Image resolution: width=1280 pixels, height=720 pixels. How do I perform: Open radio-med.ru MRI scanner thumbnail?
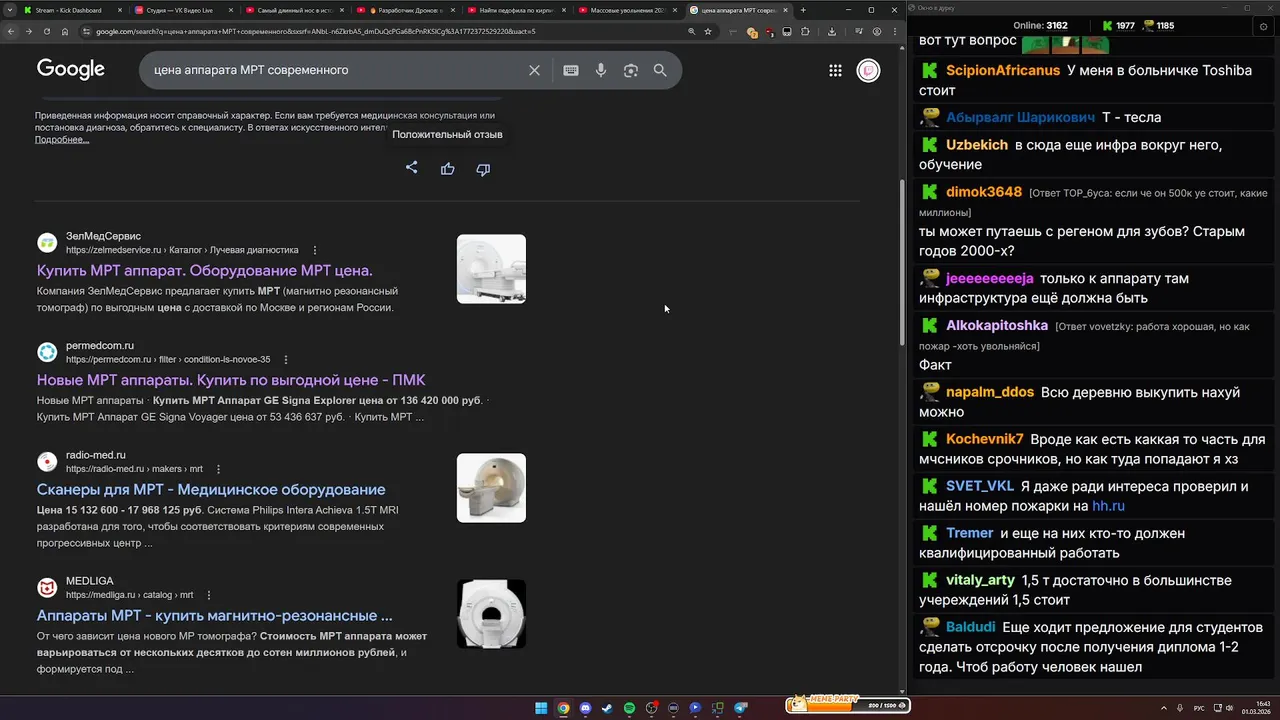(x=491, y=488)
